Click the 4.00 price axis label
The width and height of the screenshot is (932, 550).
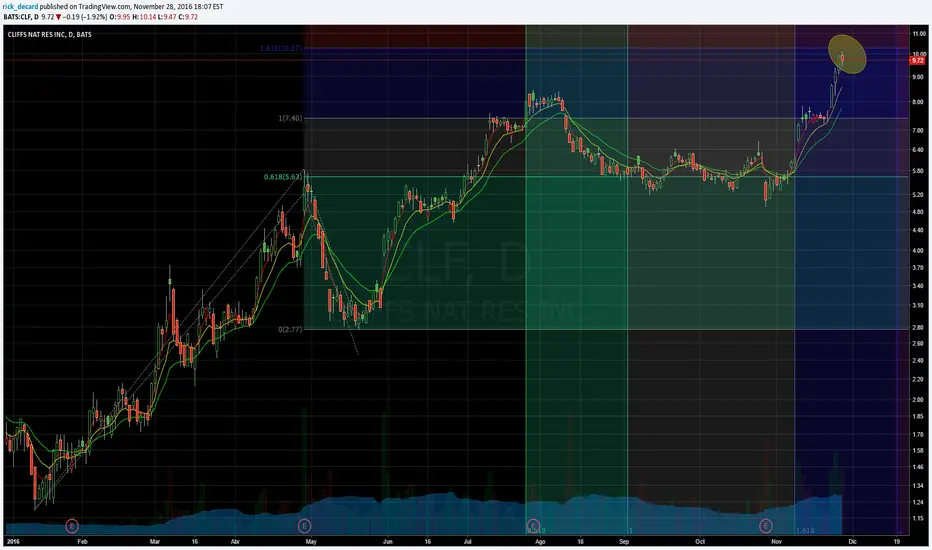(x=918, y=251)
